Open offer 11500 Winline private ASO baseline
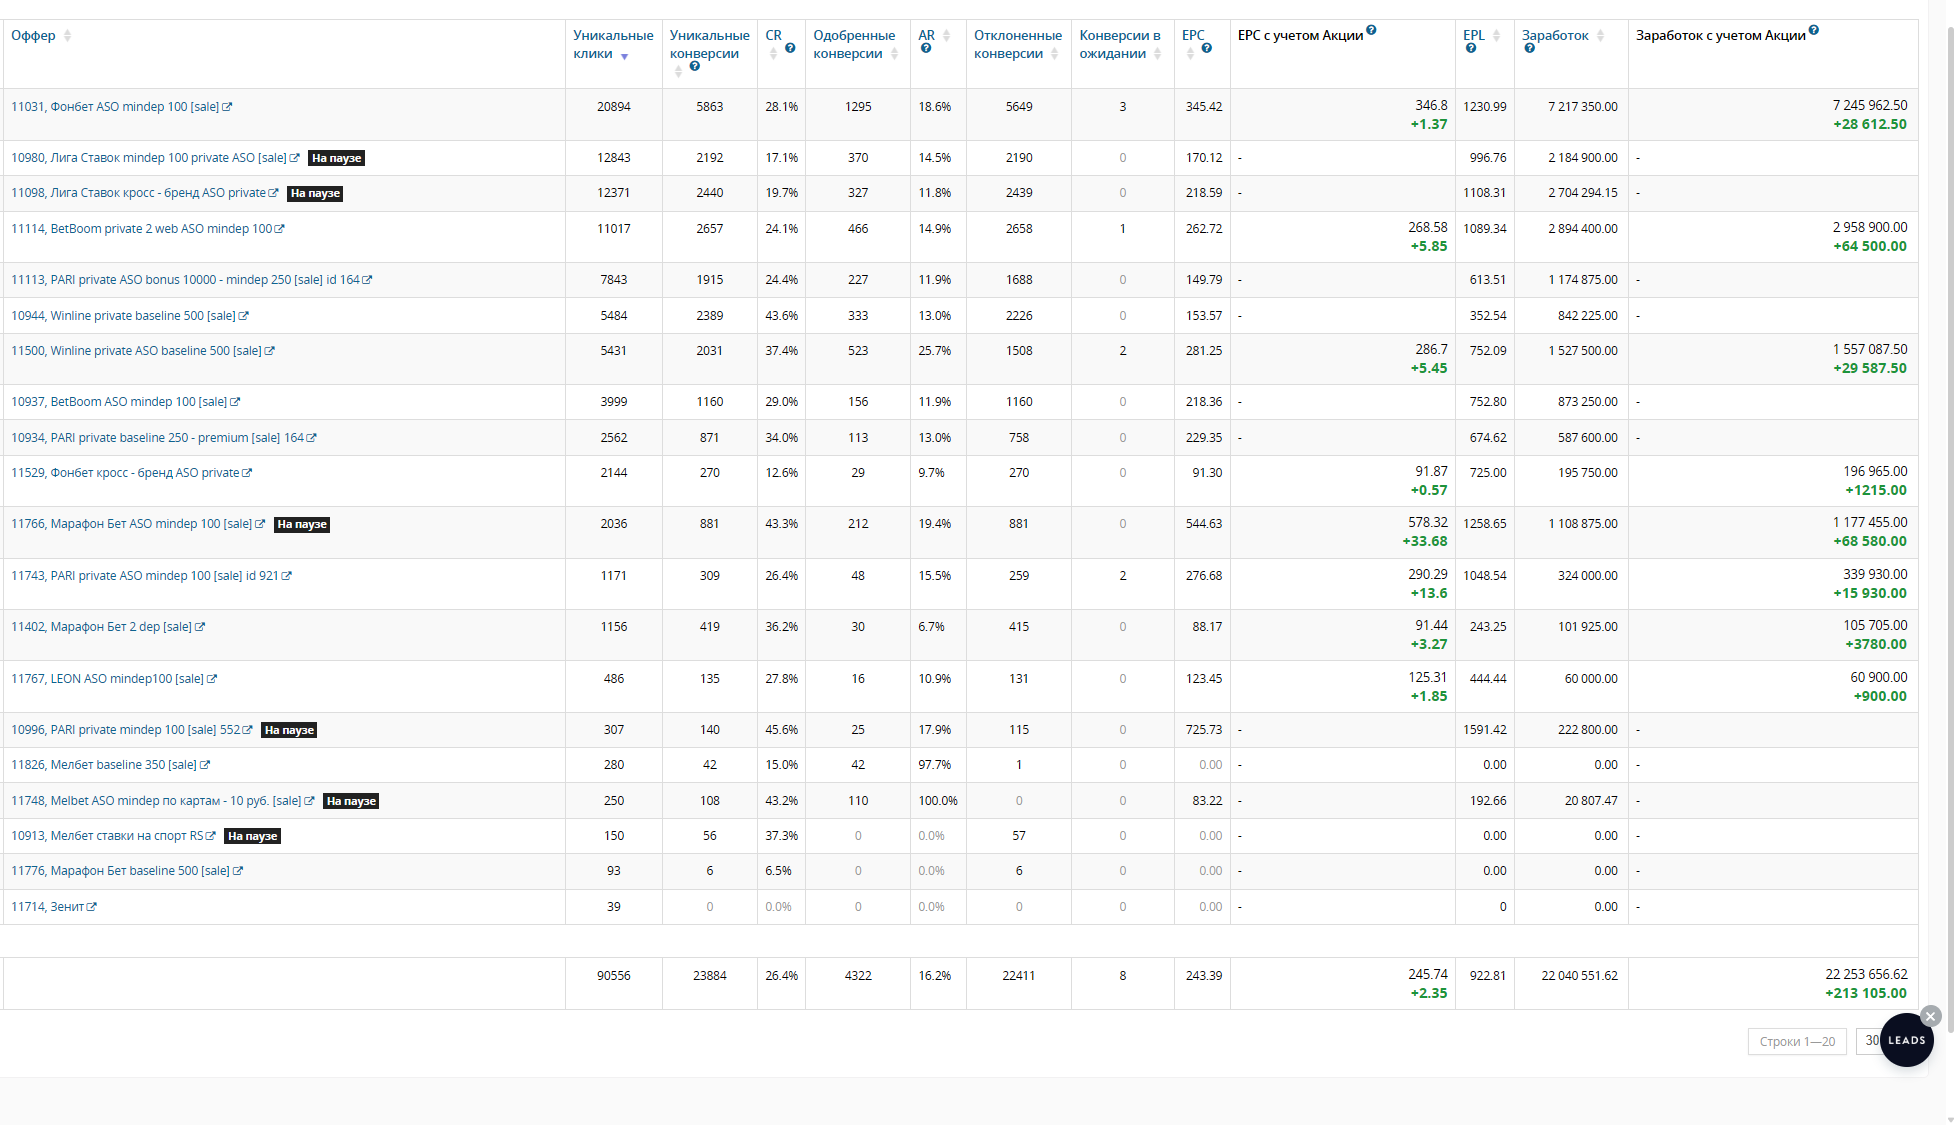 click(x=136, y=351)
